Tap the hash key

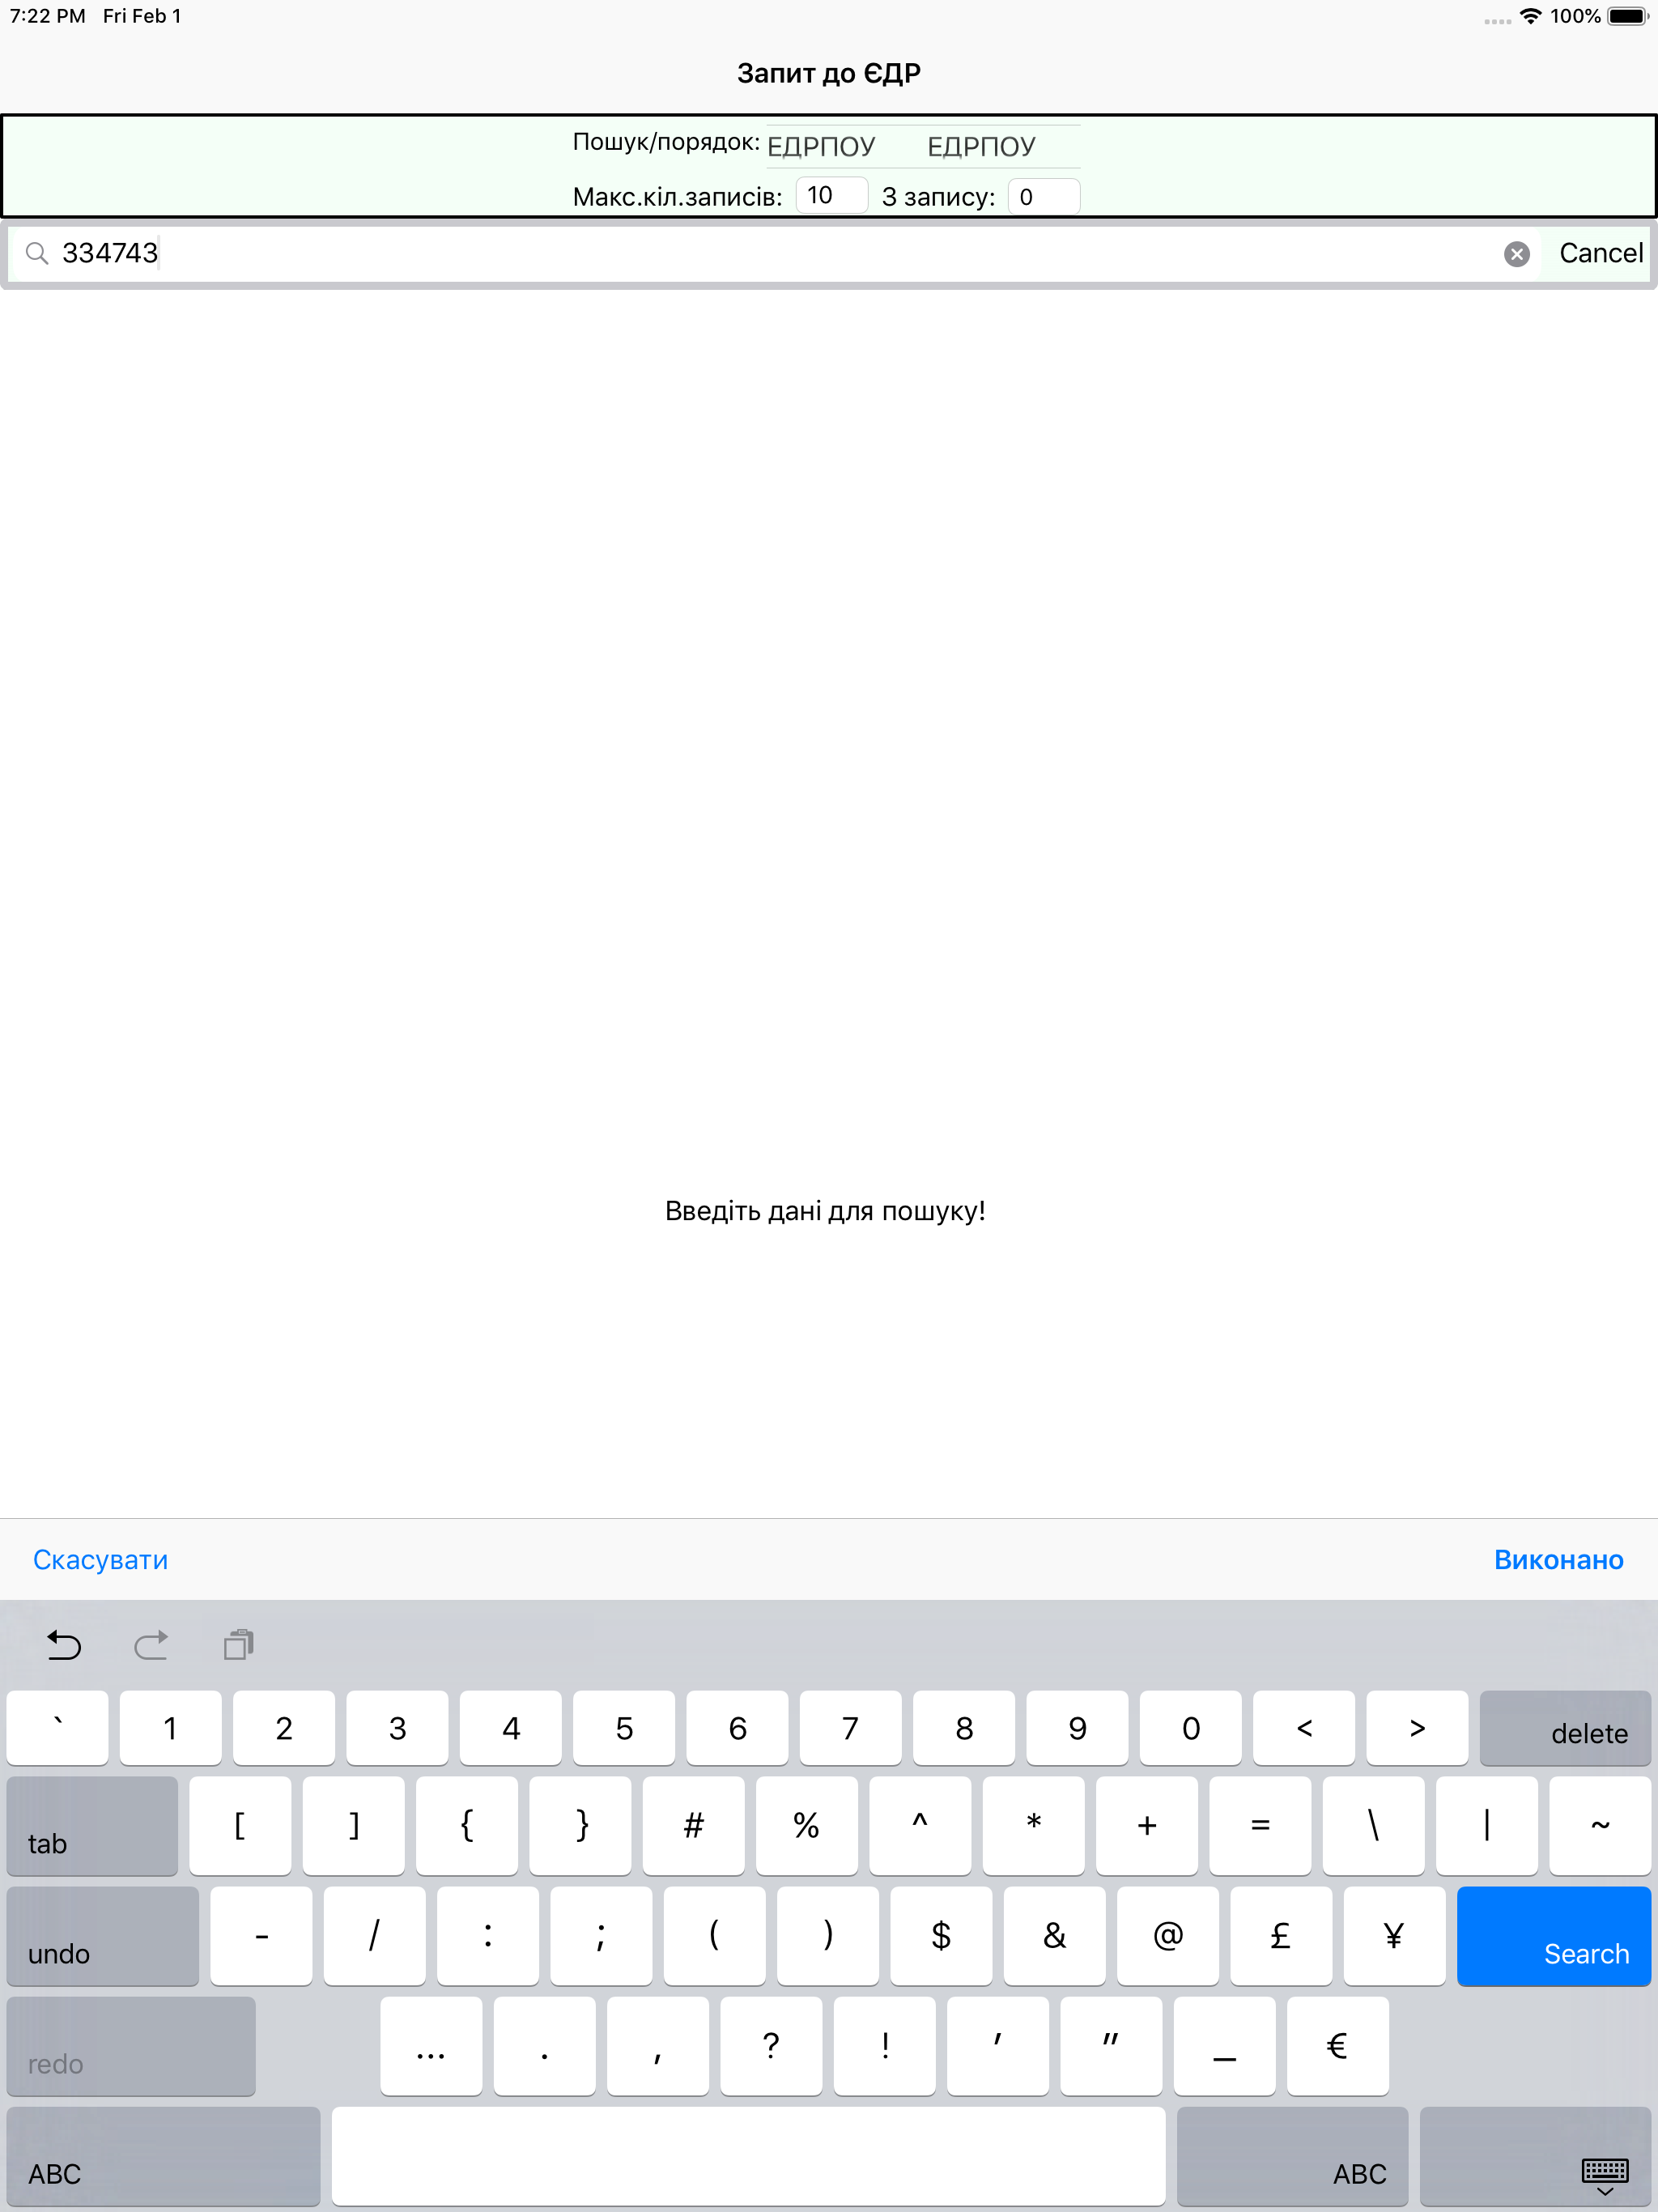point(693,1826)
